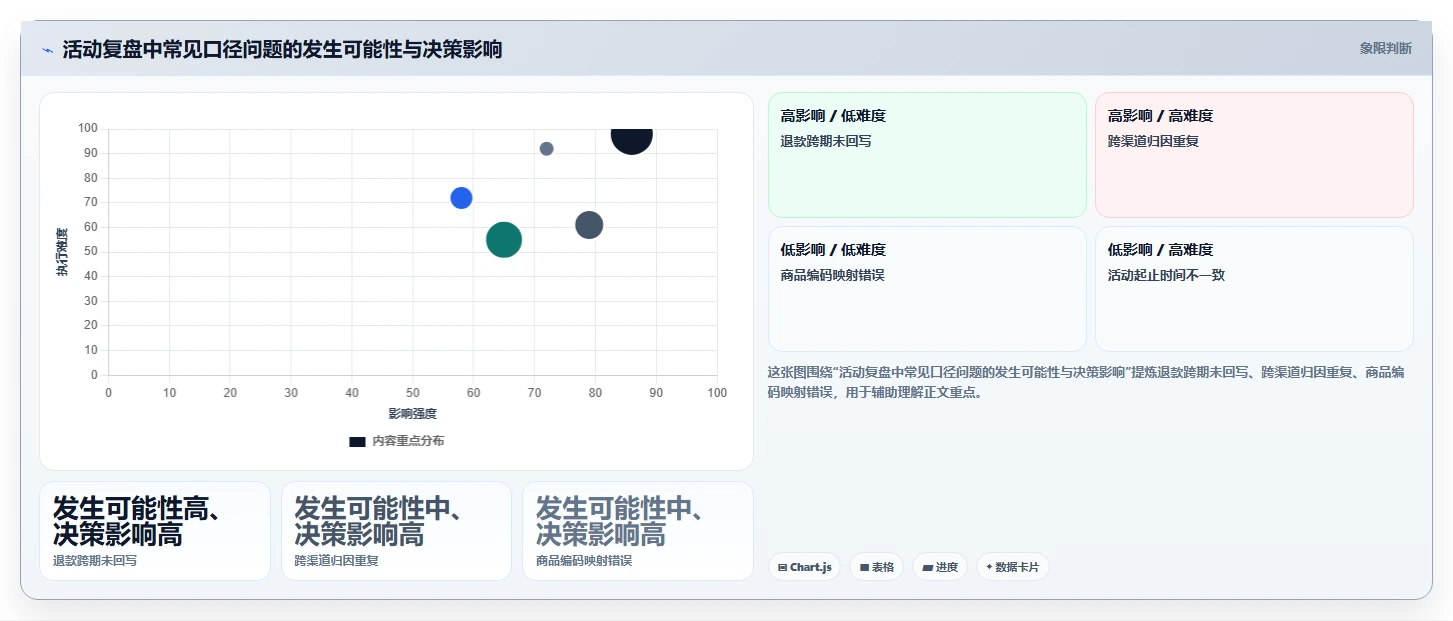Select the small gray bubble near 90
Viewport: 1453px width, 621px height.
click(546, 149)
